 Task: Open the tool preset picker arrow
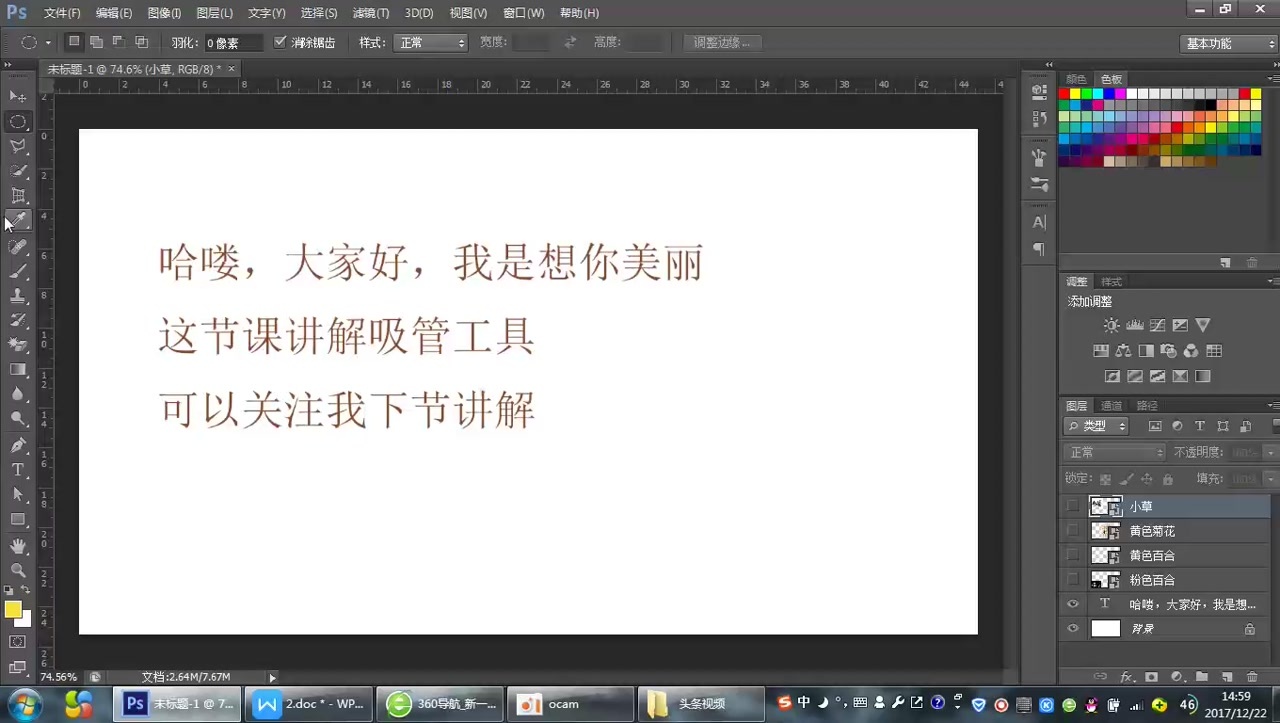48,43
